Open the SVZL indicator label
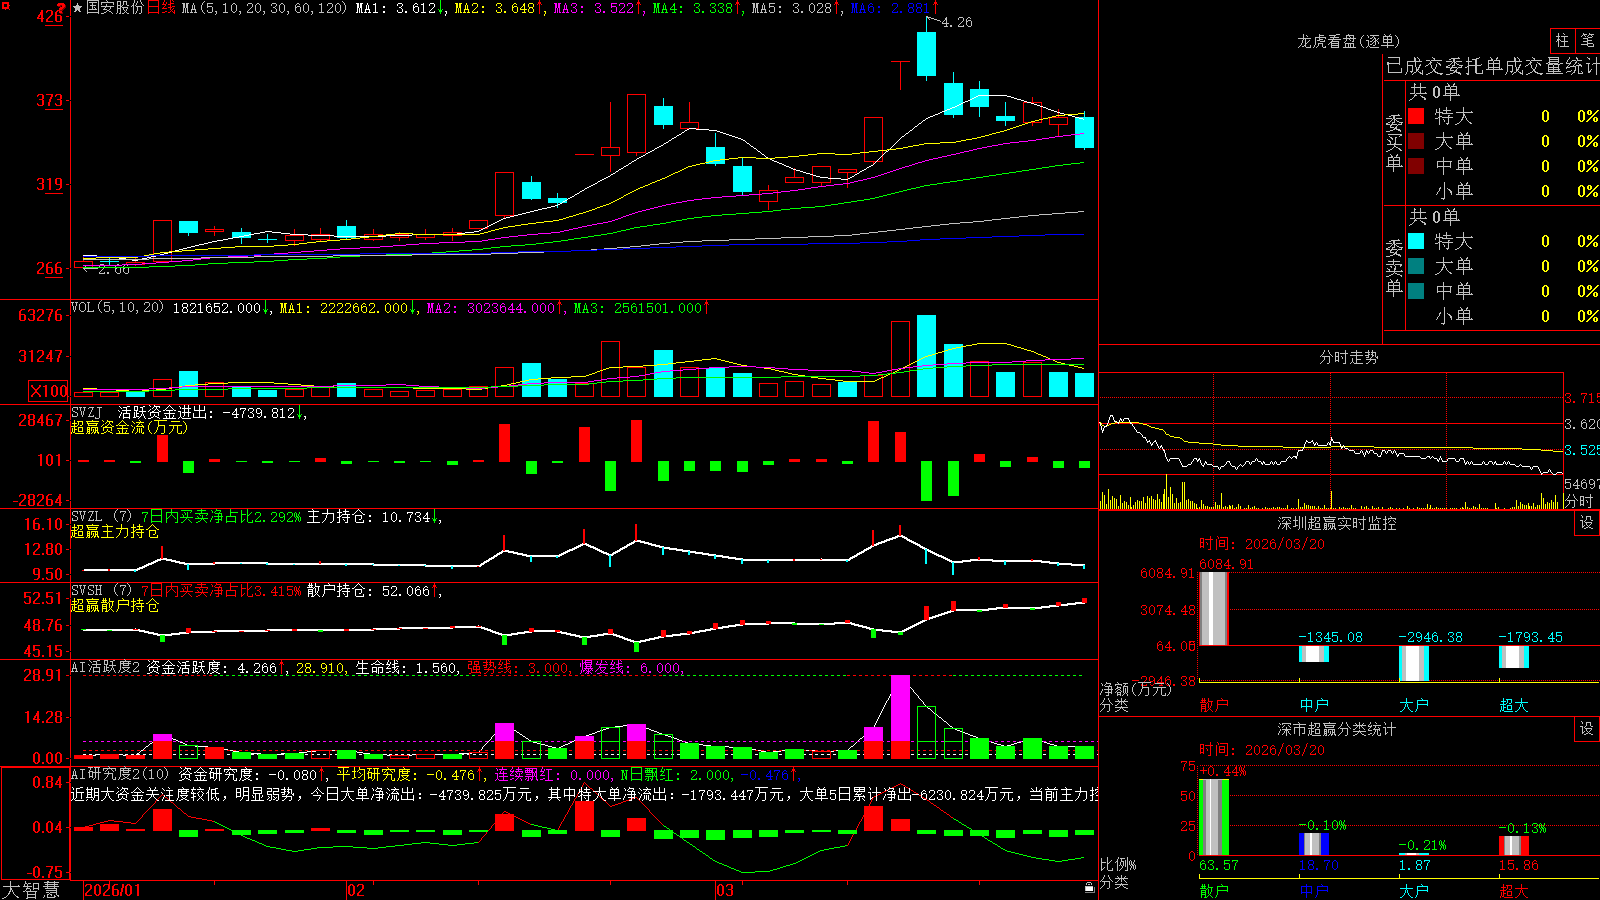This screenshot has width=1600, height=900. coord(87,517)
